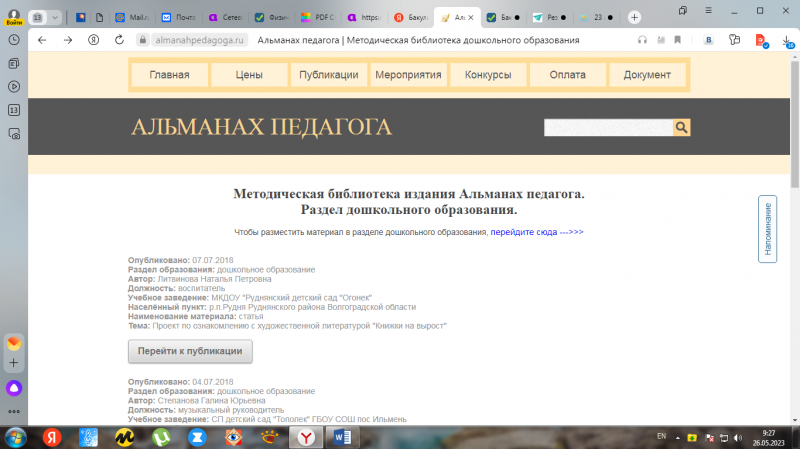
Task: Click the page vertical scrollbar thumb
Action: 794,124
